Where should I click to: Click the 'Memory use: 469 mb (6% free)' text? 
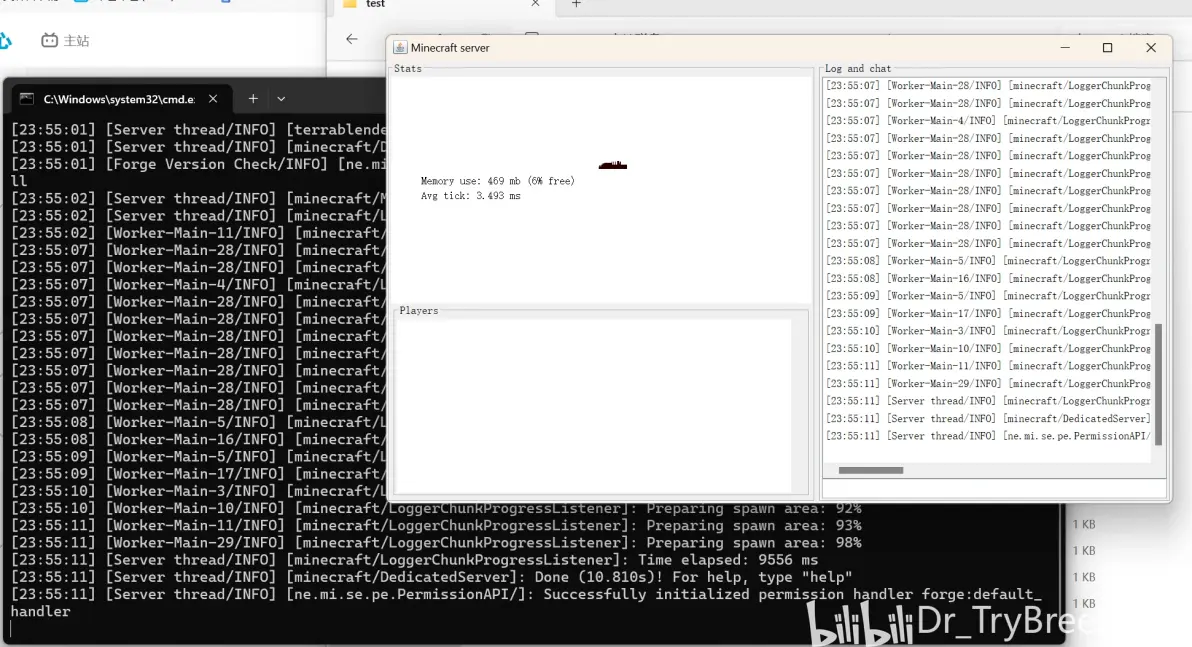pos(498,181)
